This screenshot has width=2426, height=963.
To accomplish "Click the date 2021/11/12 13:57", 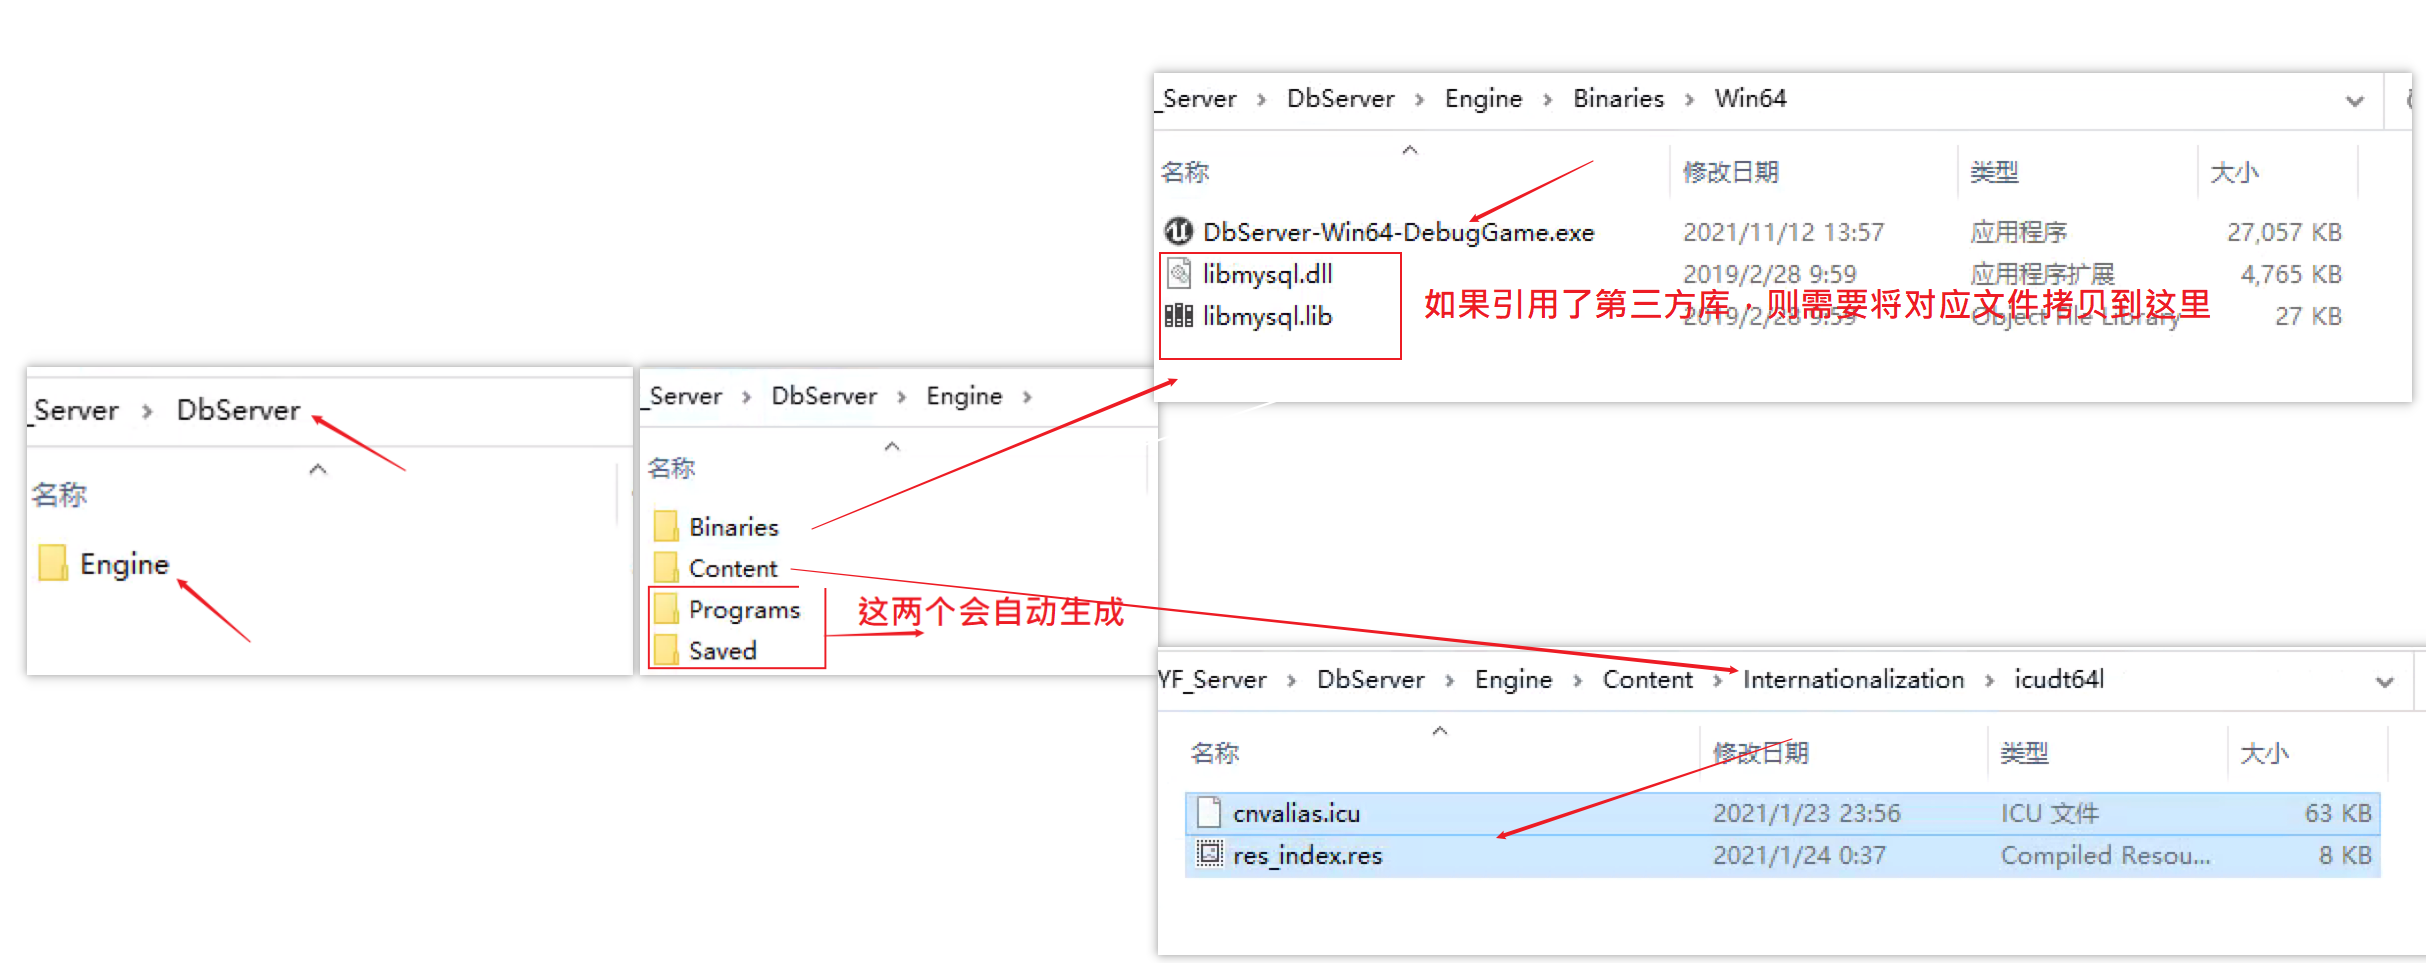I will tap(1783, 232).
